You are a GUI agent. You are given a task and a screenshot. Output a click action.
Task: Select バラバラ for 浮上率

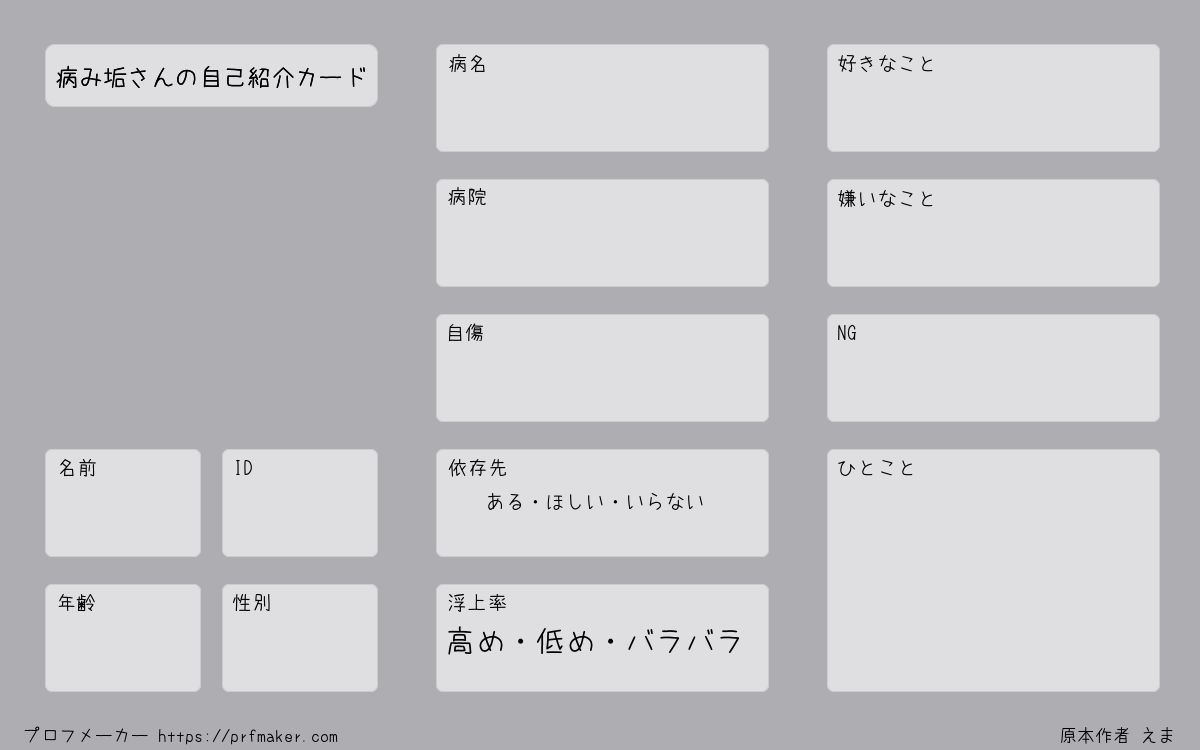(x=684, y=641)
